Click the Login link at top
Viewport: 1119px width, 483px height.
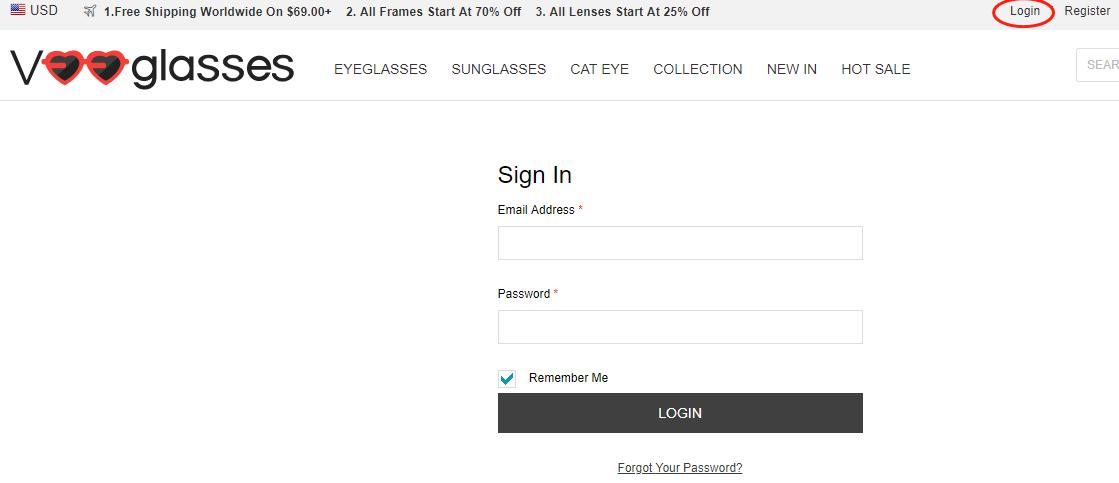click(1025, 11)
